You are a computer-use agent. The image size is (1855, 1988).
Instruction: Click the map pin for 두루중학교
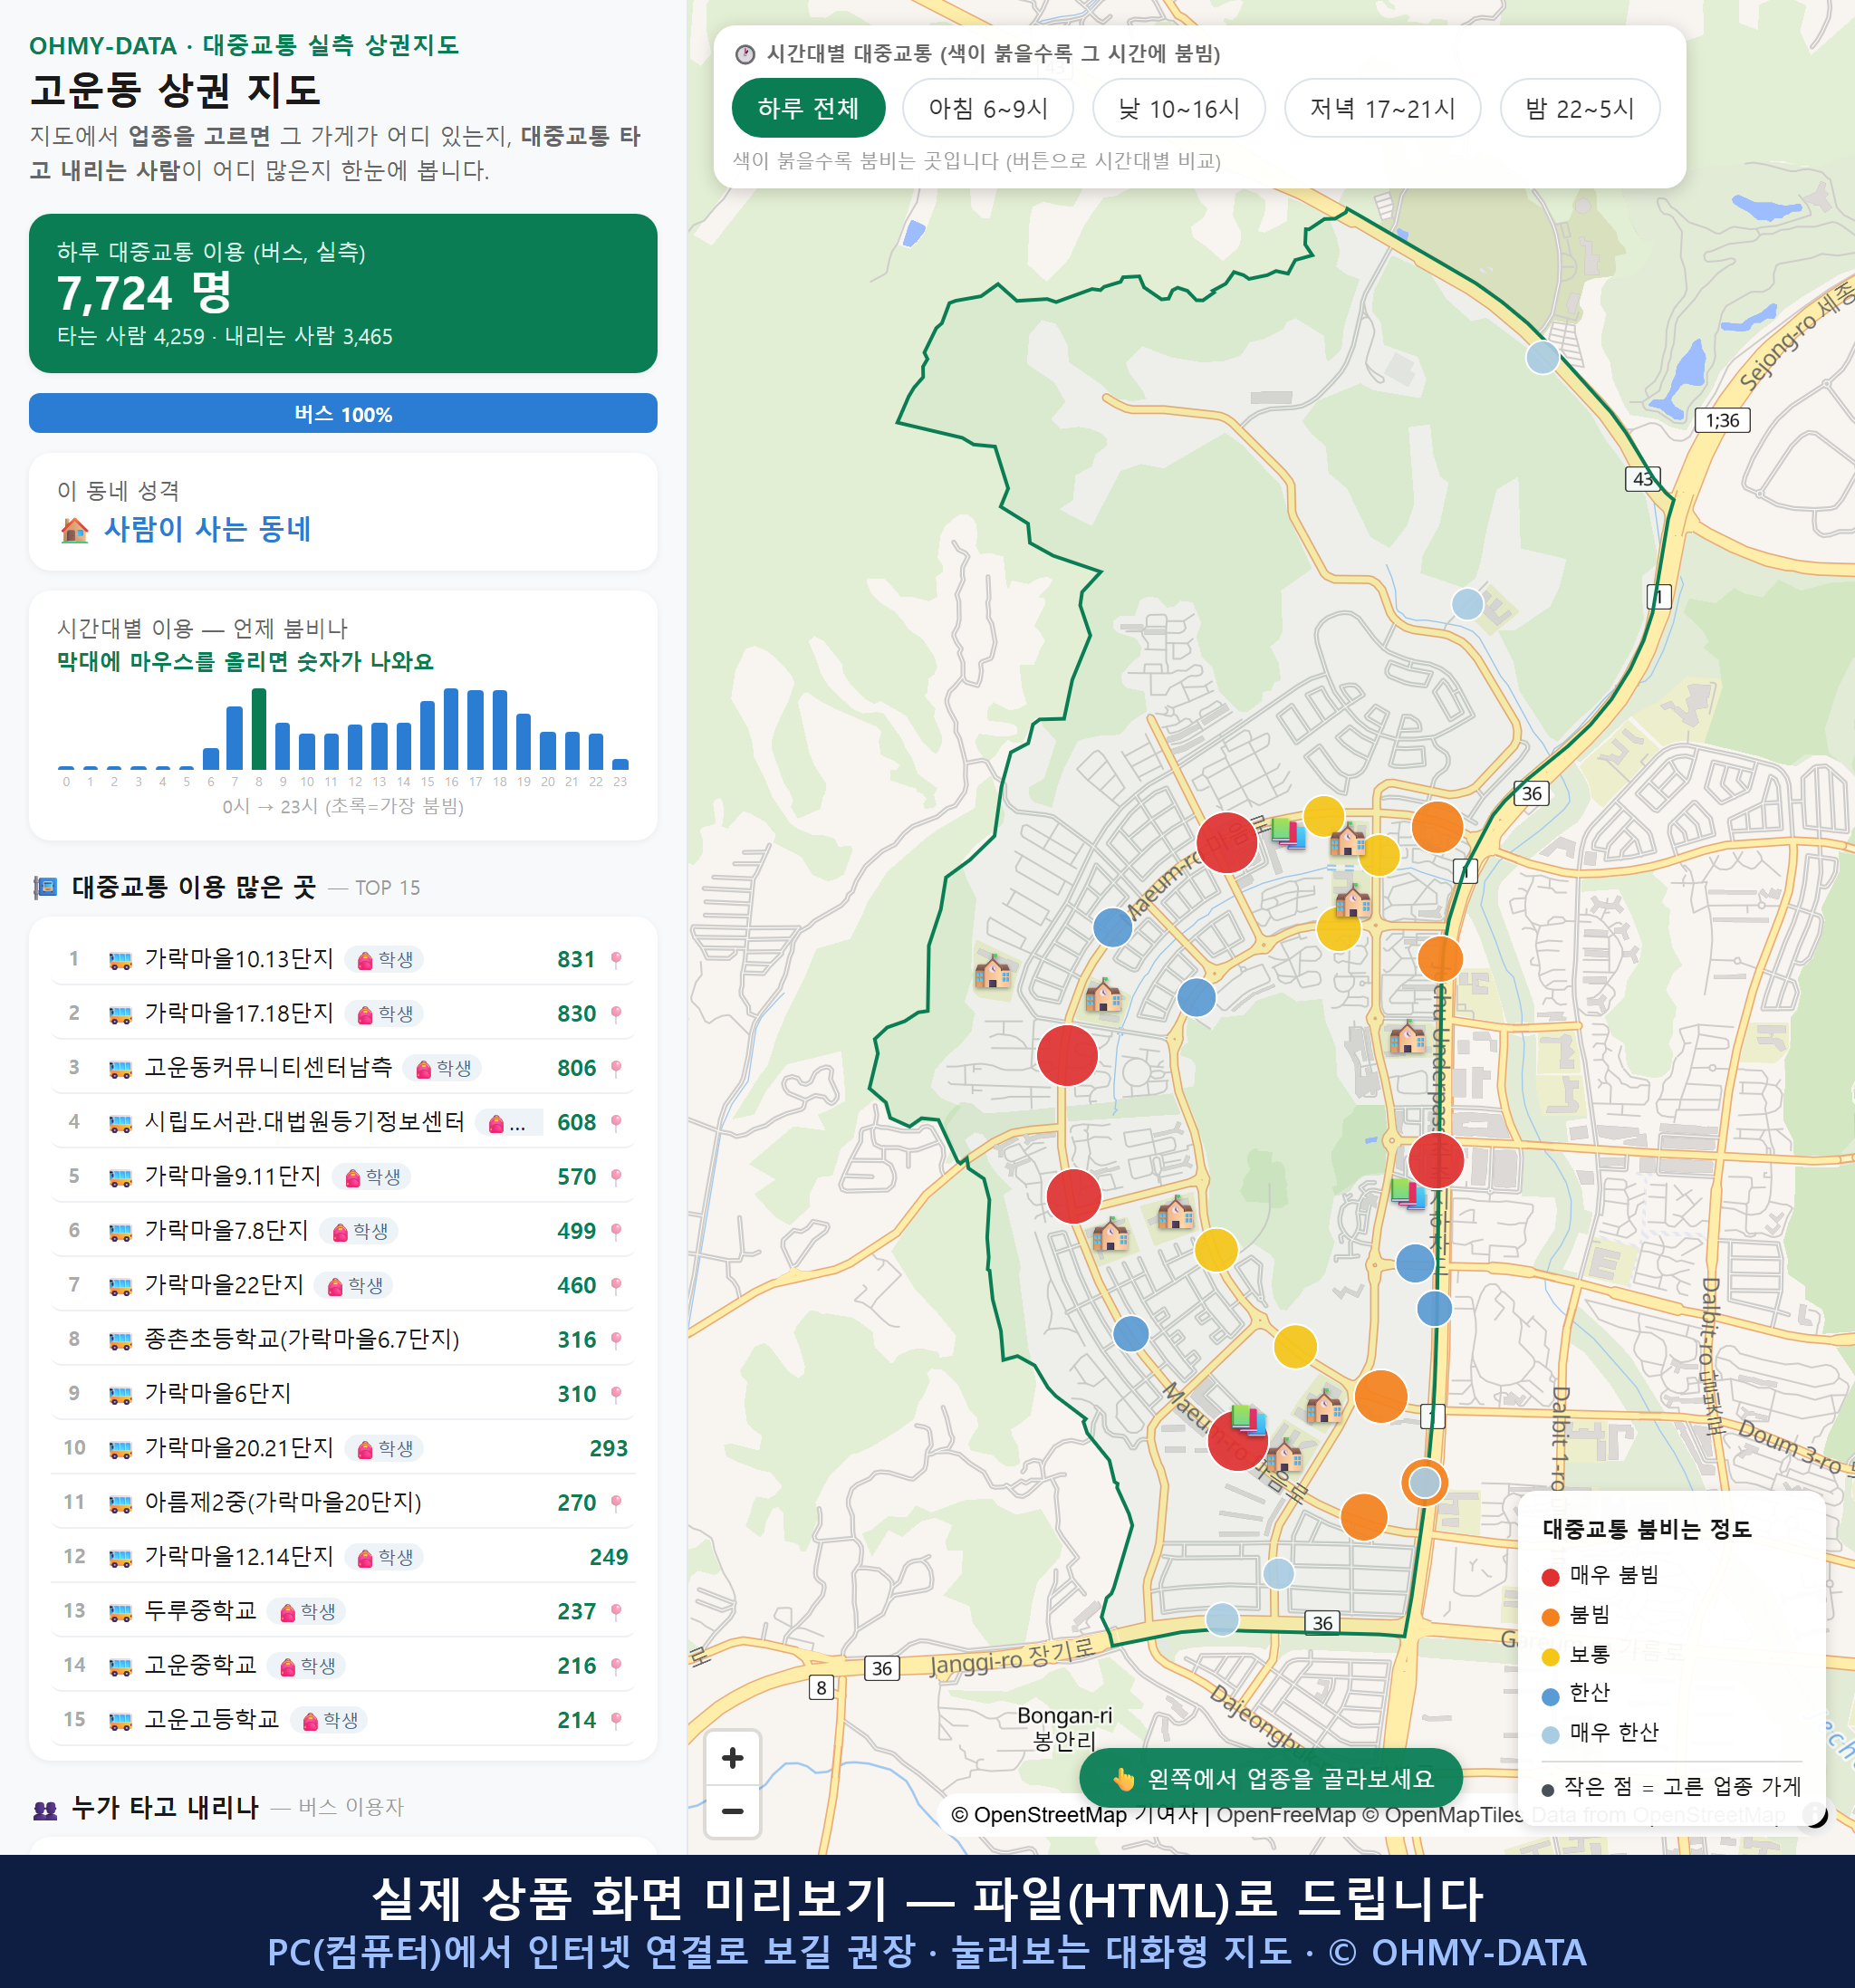click(616, 1611)
